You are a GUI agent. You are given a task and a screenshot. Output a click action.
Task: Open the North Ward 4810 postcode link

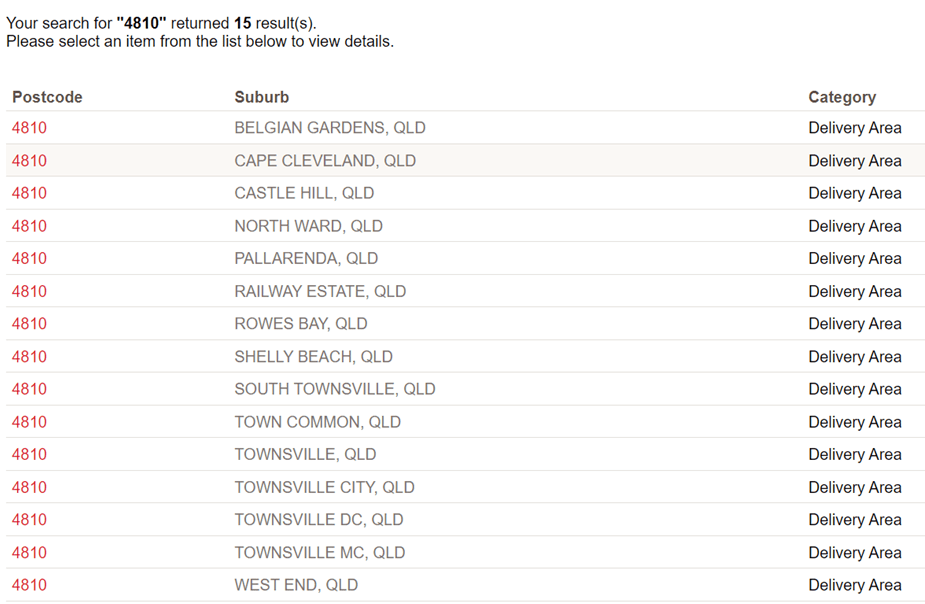pos(29,226)
